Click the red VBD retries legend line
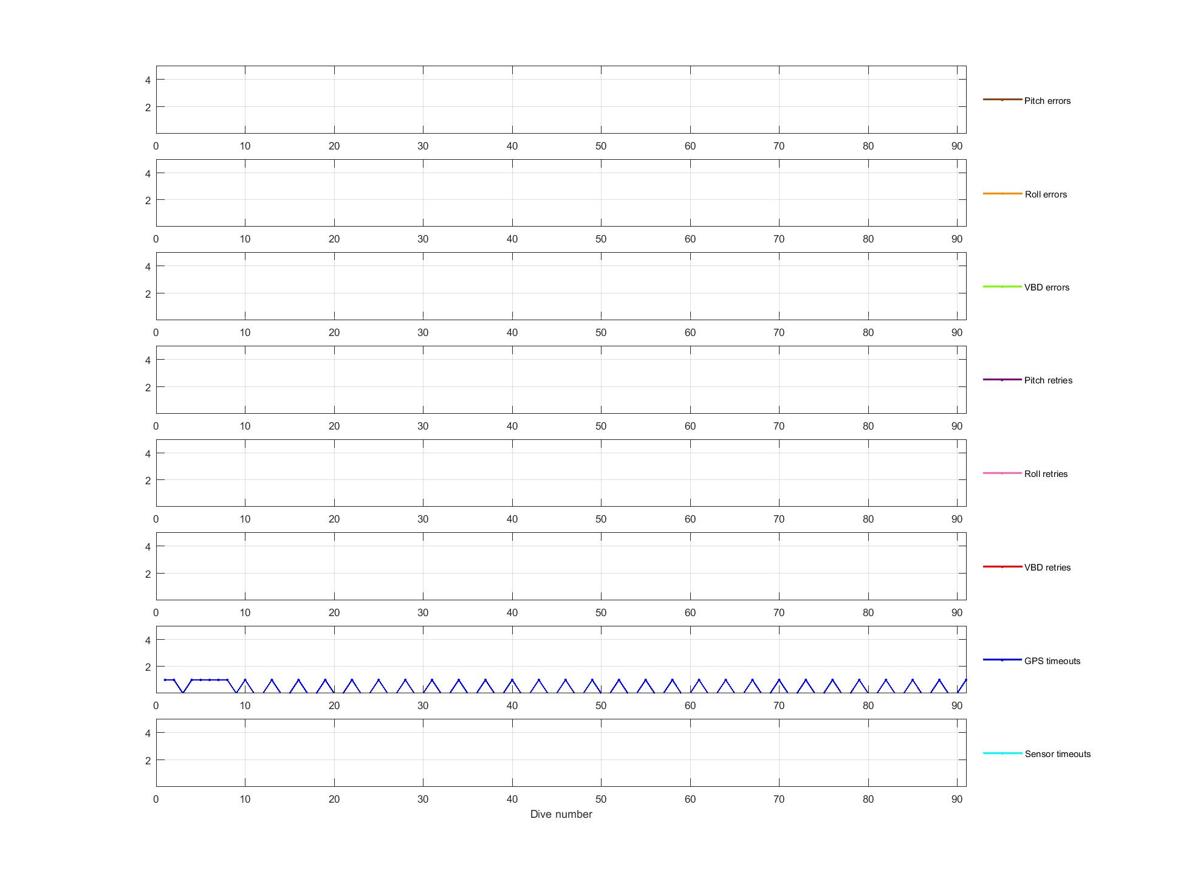 coord(1002,567)
